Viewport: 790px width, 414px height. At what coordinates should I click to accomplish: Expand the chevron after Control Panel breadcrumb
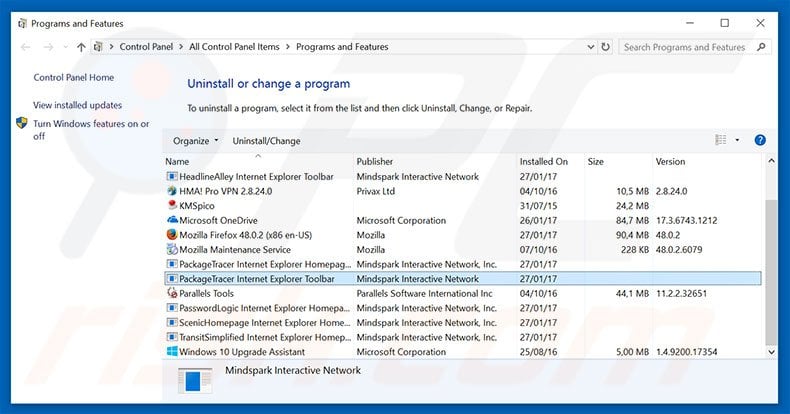coord(181,47)
